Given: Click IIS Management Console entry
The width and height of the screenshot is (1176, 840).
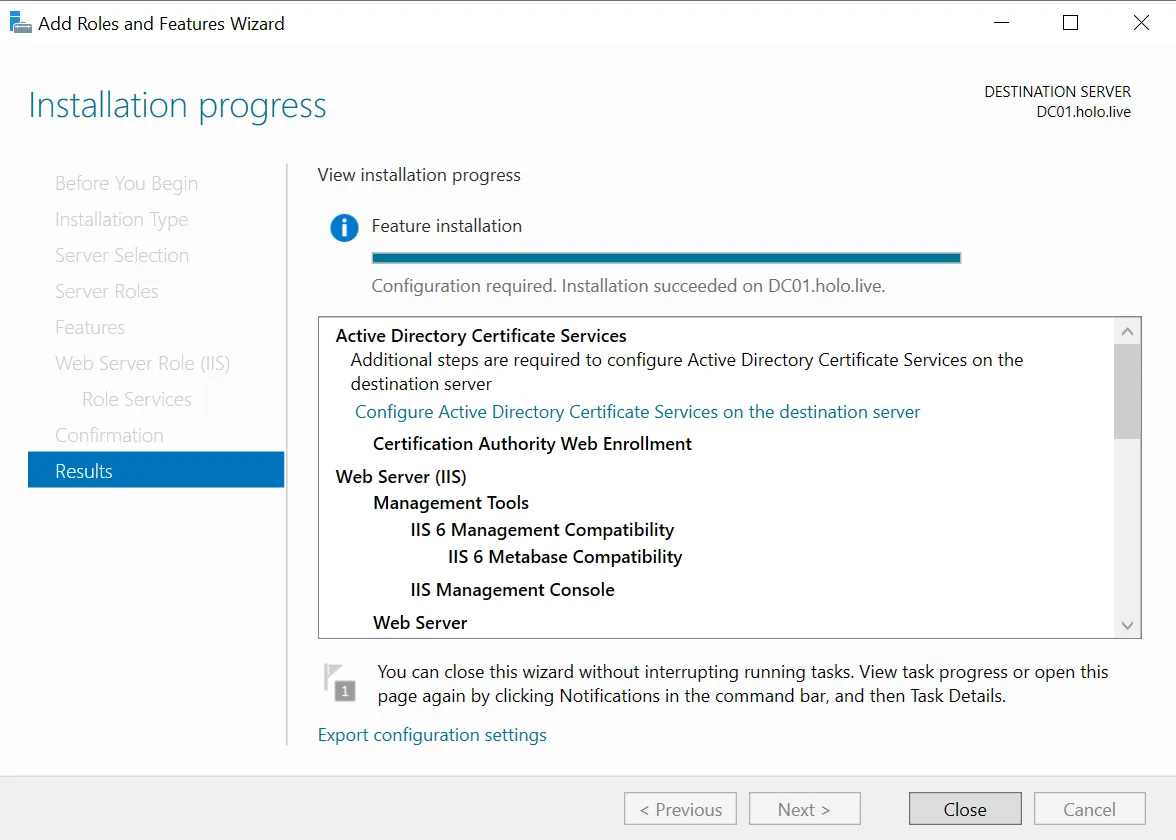Looking at the screenshot, I should coord(512,590).
